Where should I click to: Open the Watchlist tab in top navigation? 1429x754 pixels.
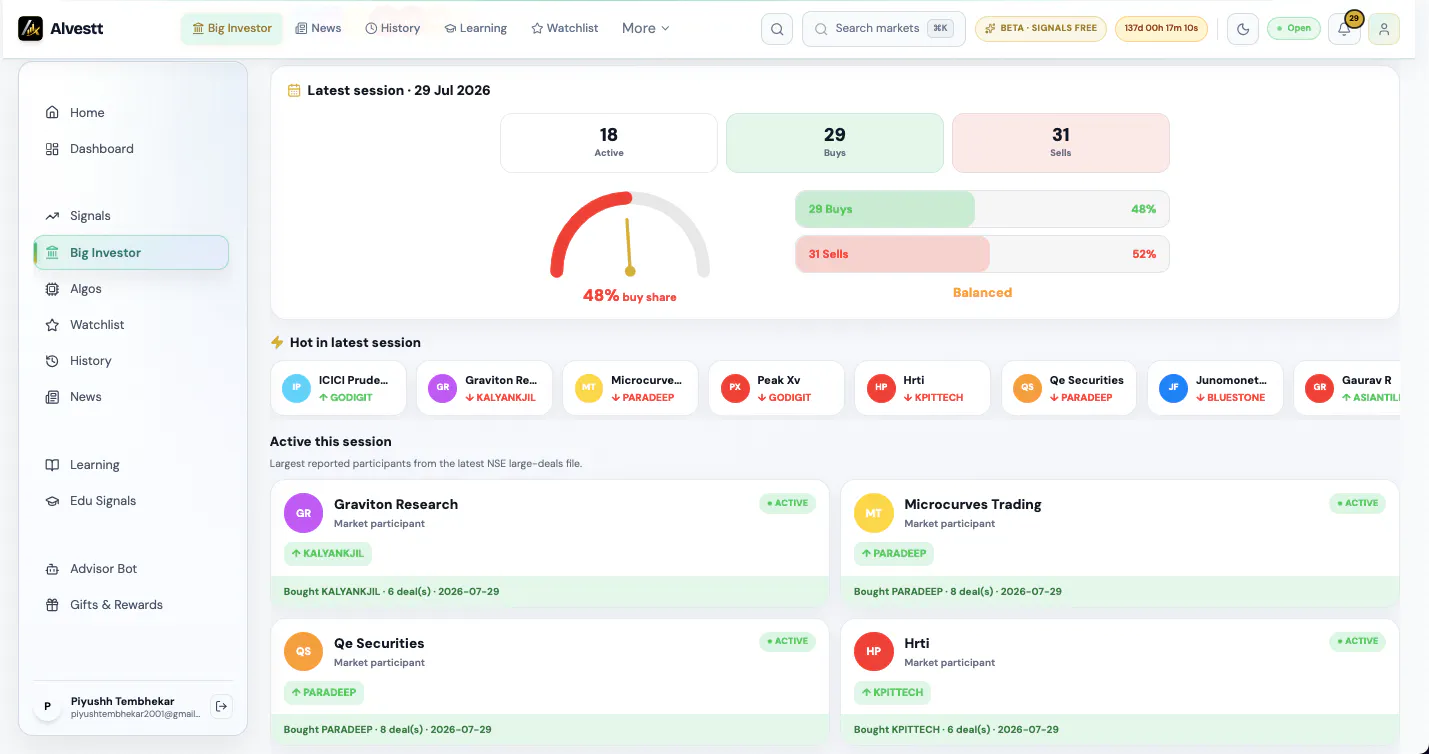click(x=565, y=28)
